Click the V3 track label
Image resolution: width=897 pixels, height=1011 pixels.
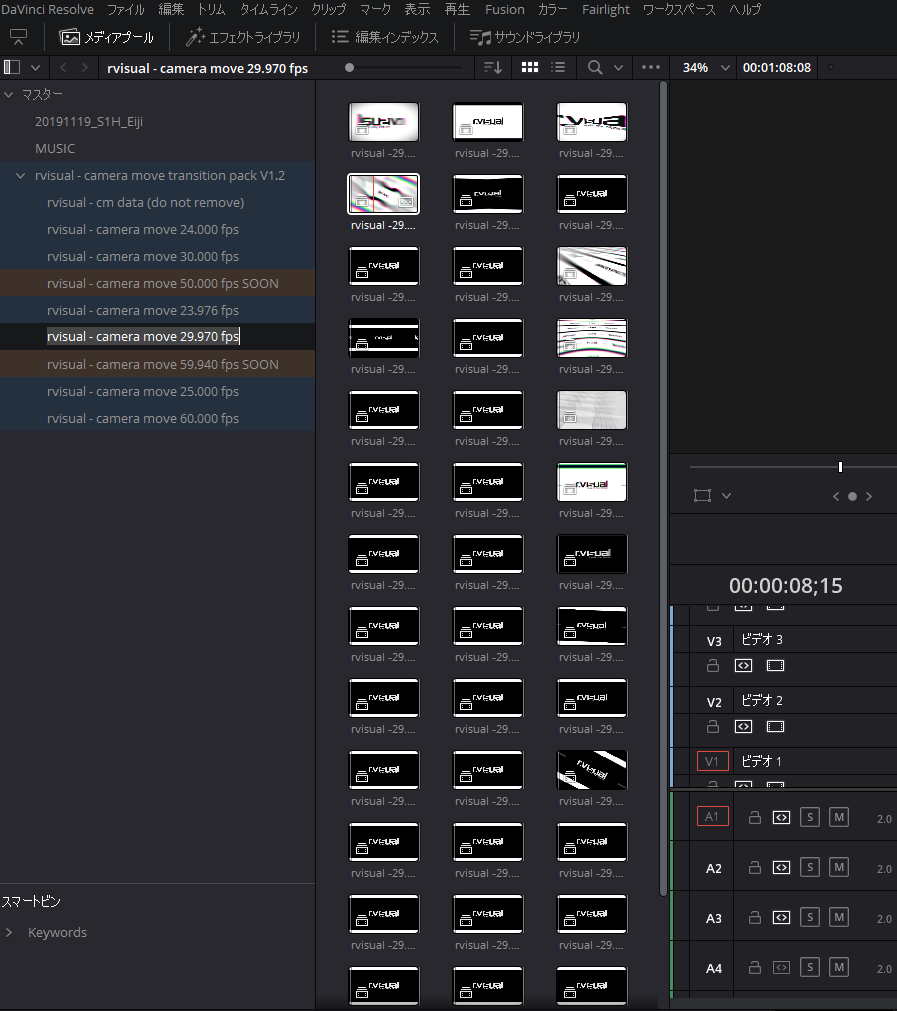pyautogui.click(x=714, y=642)
